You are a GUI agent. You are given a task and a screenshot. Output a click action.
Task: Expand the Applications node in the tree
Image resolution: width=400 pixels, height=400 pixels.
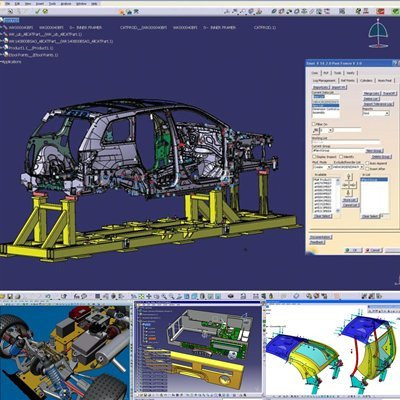click(x=11, y=62)
